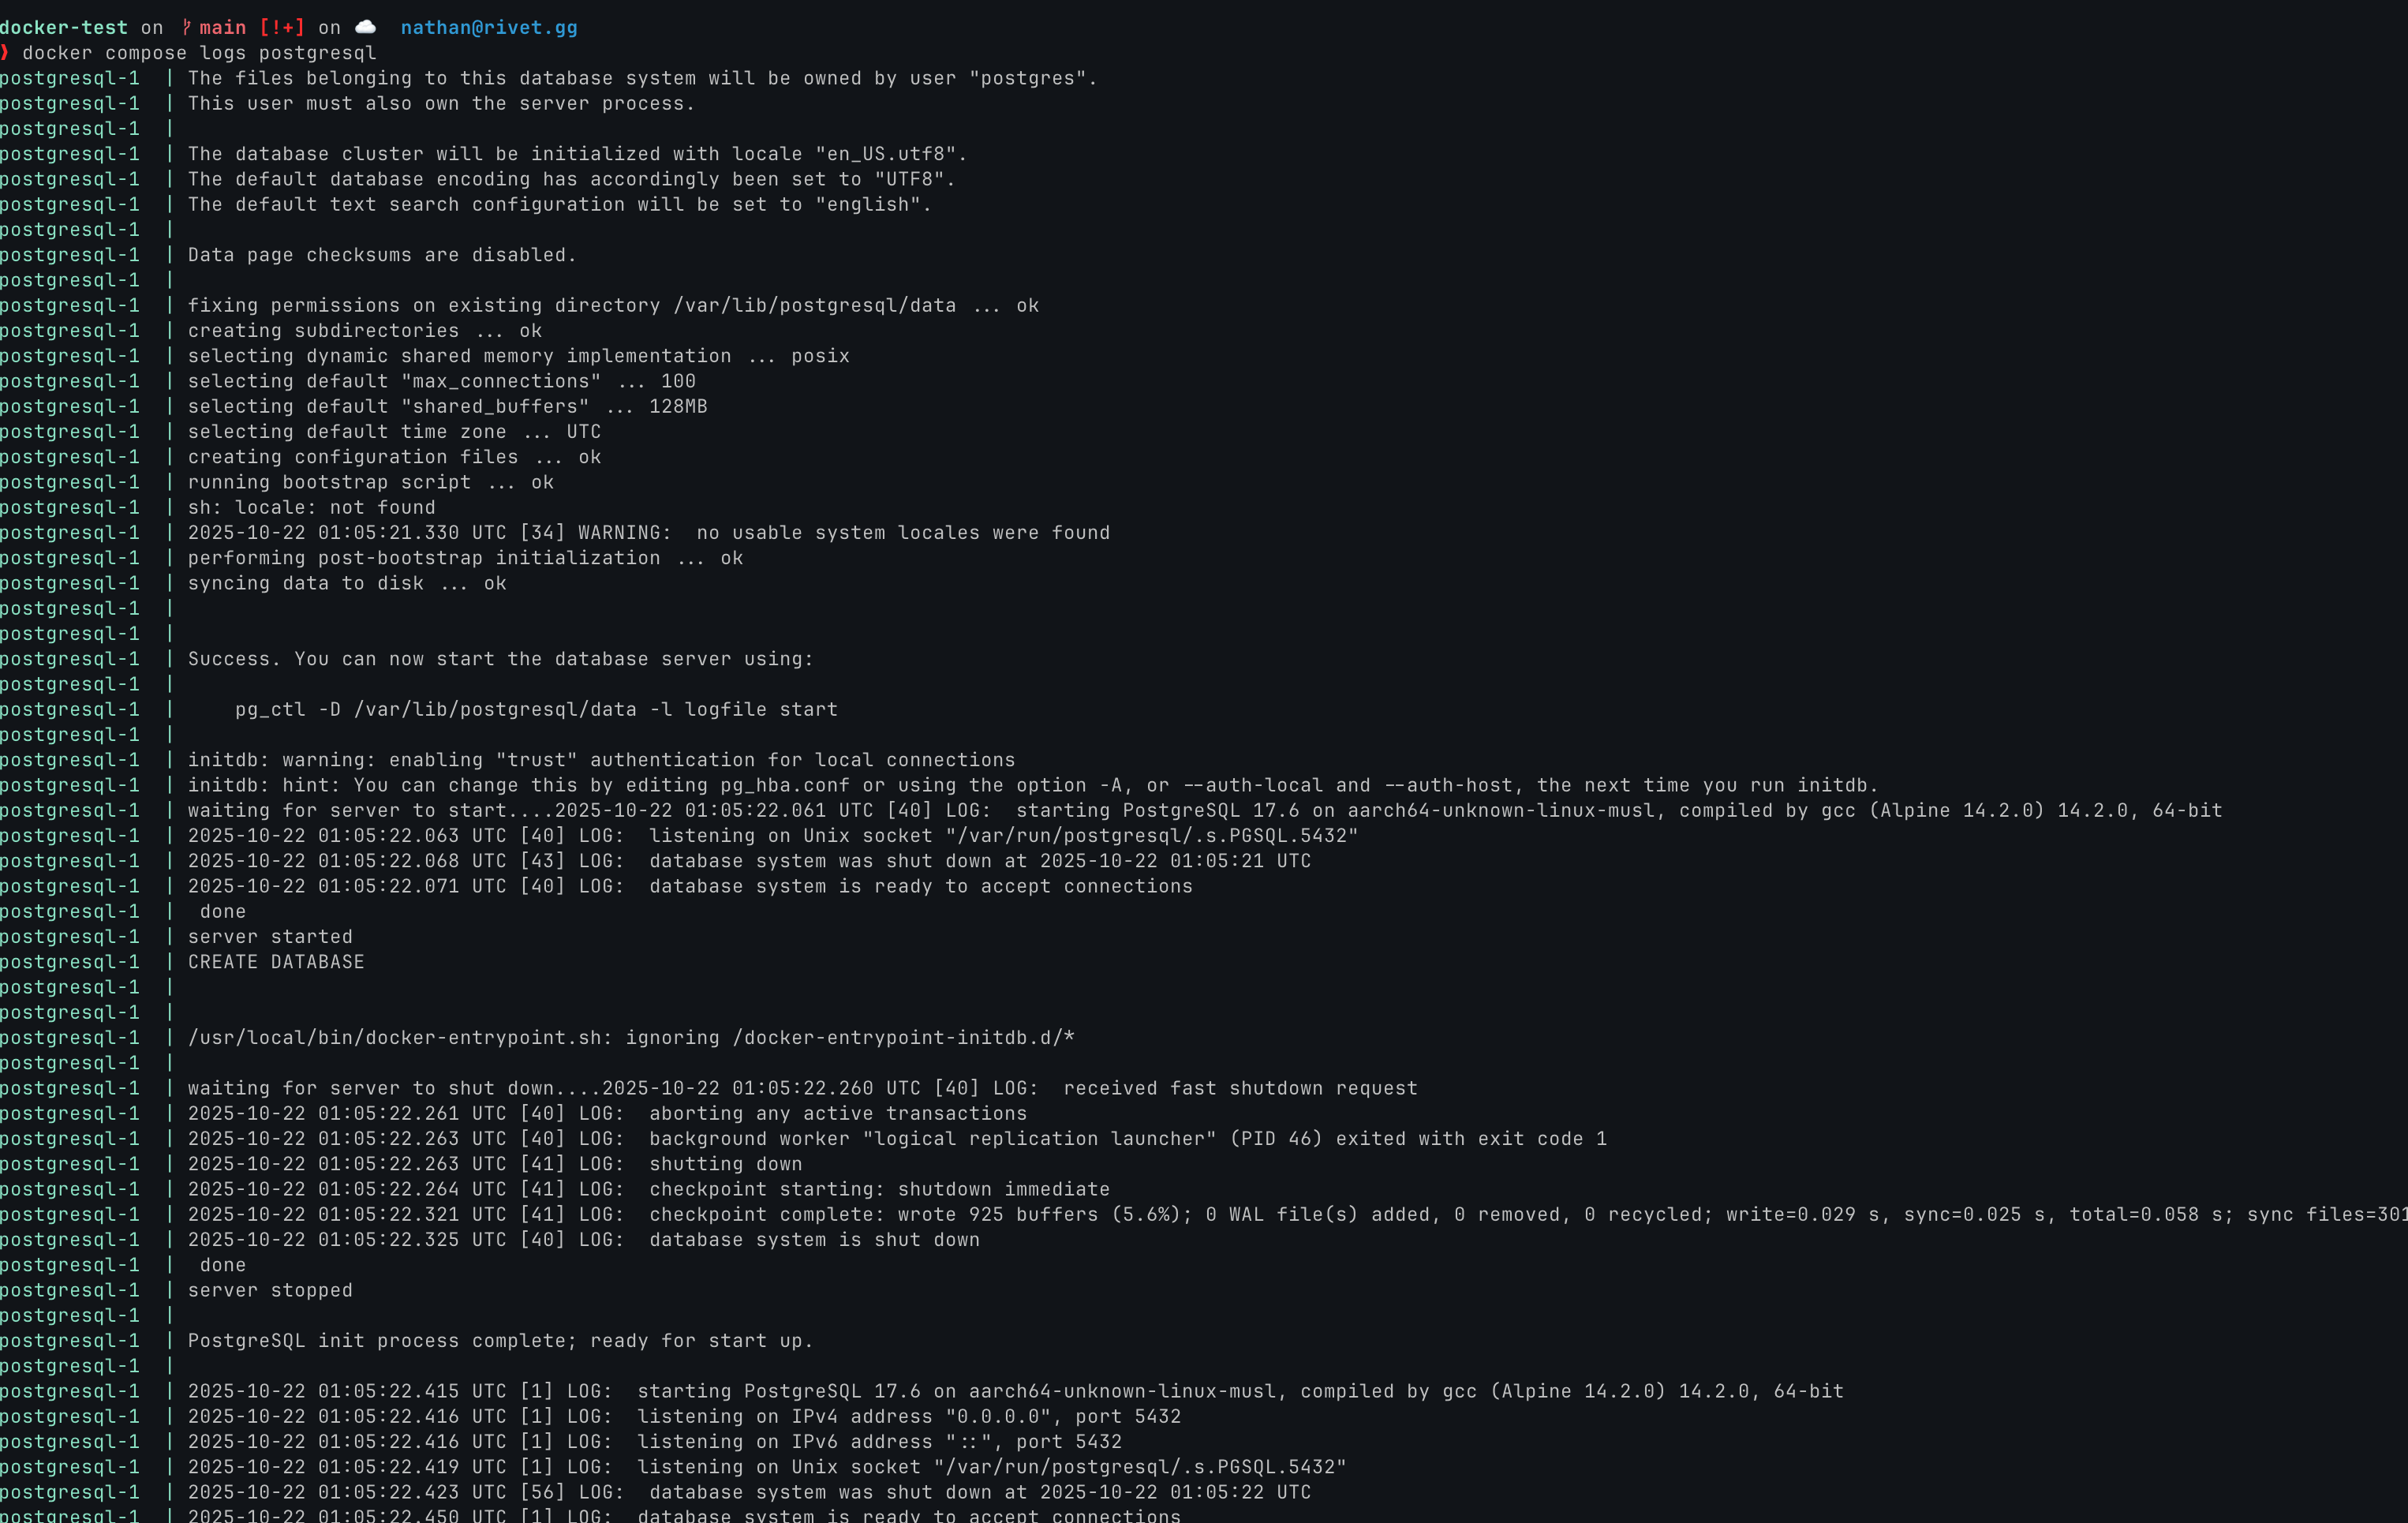Image resolution: width=2408 pixels, height=1523 pixels.
Task: Click the cloud icon in the prompt
Action: click(366, 27)
